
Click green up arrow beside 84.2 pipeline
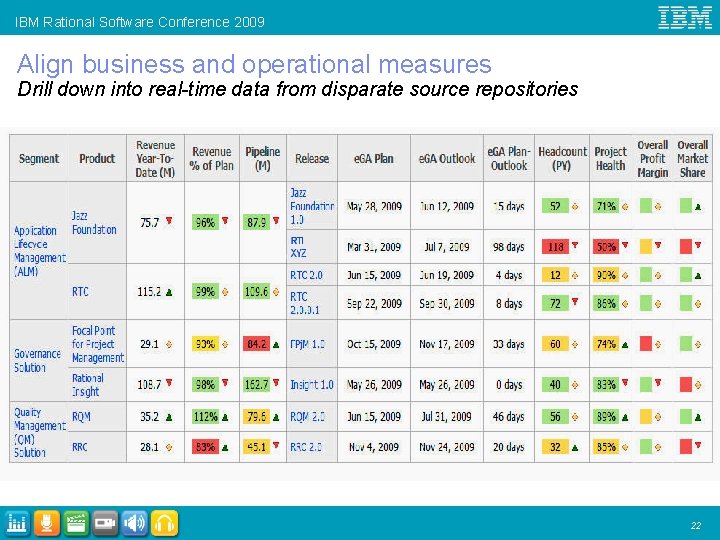(276, 345)
